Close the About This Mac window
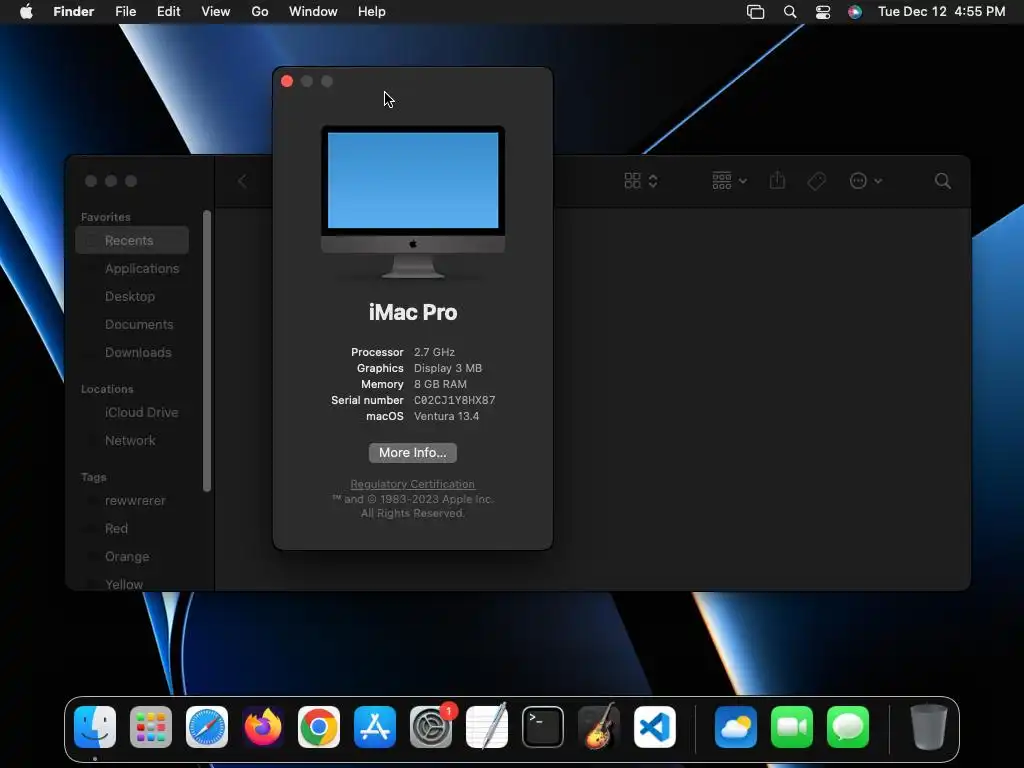 (x=287, y=81)
